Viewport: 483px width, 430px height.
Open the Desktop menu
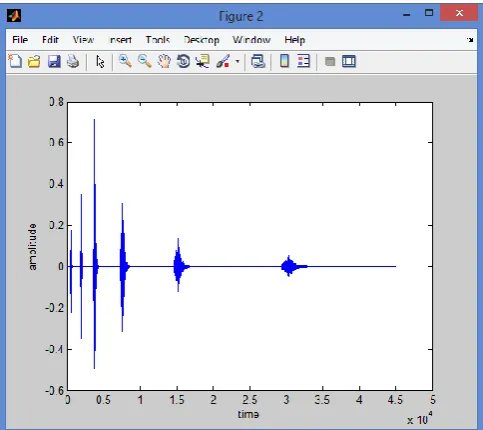(201, 40)
